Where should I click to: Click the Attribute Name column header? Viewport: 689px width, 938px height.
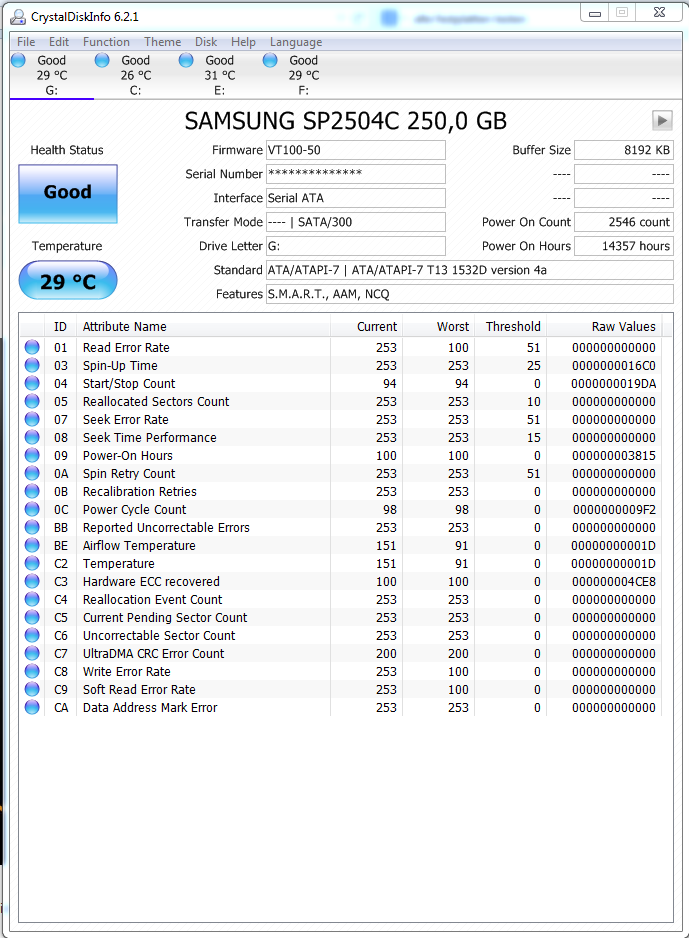pyautogui.click(x=203, y=327)
